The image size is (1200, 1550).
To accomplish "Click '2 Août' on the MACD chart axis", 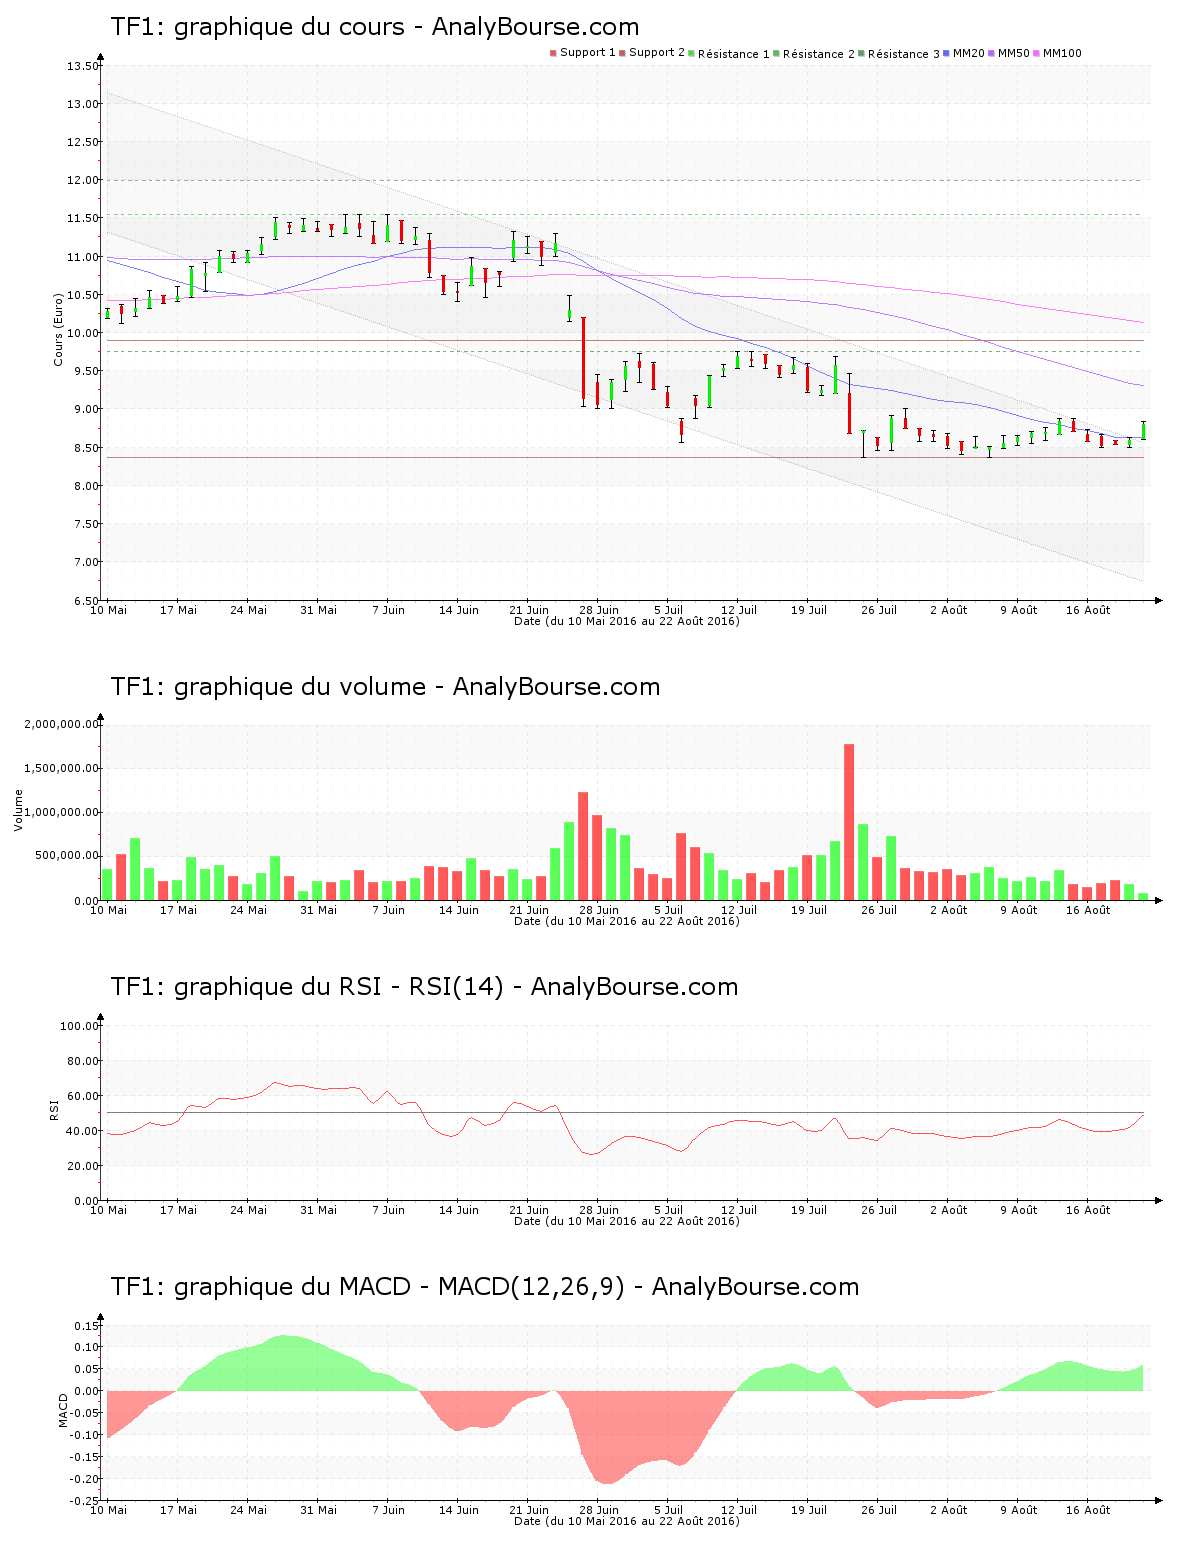I will click(x=949, y=1510).
